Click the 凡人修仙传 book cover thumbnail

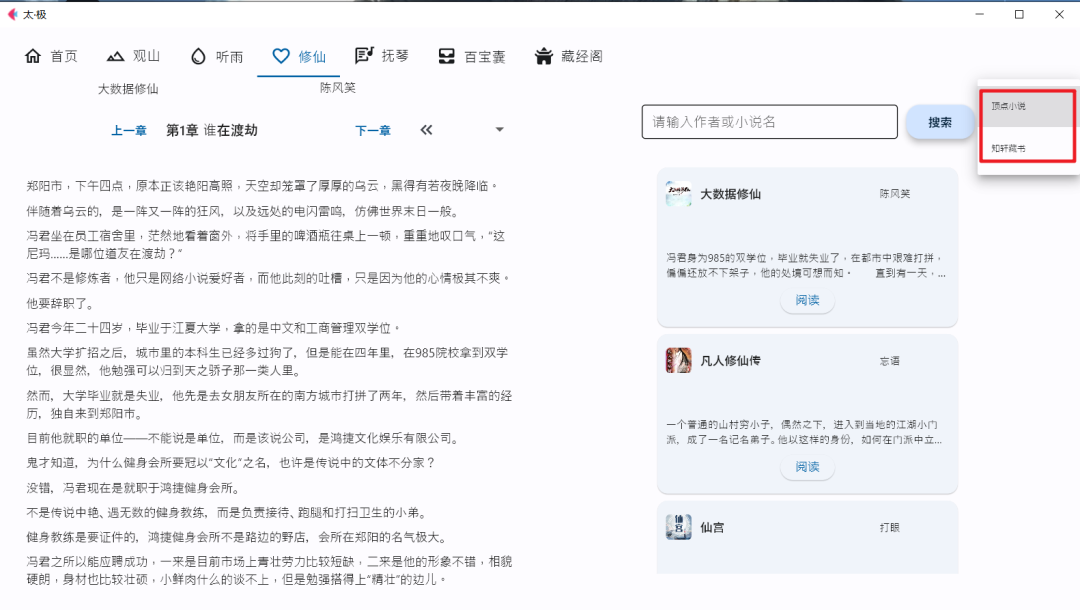pos(678,360)
